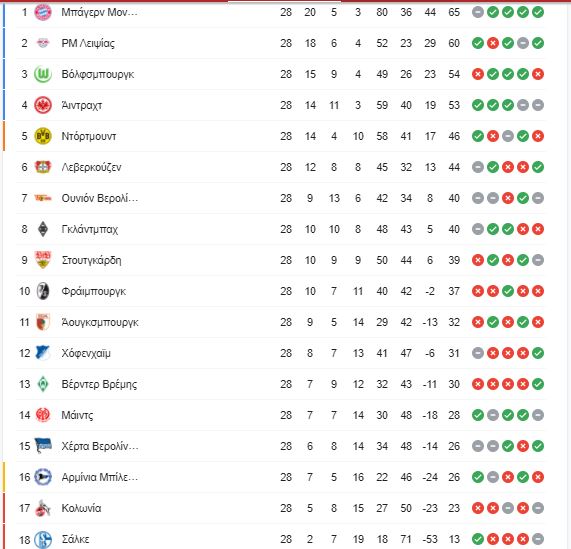
Task: Click the Werder Bremen green diamond logo
Action: (x=43, y=384)
